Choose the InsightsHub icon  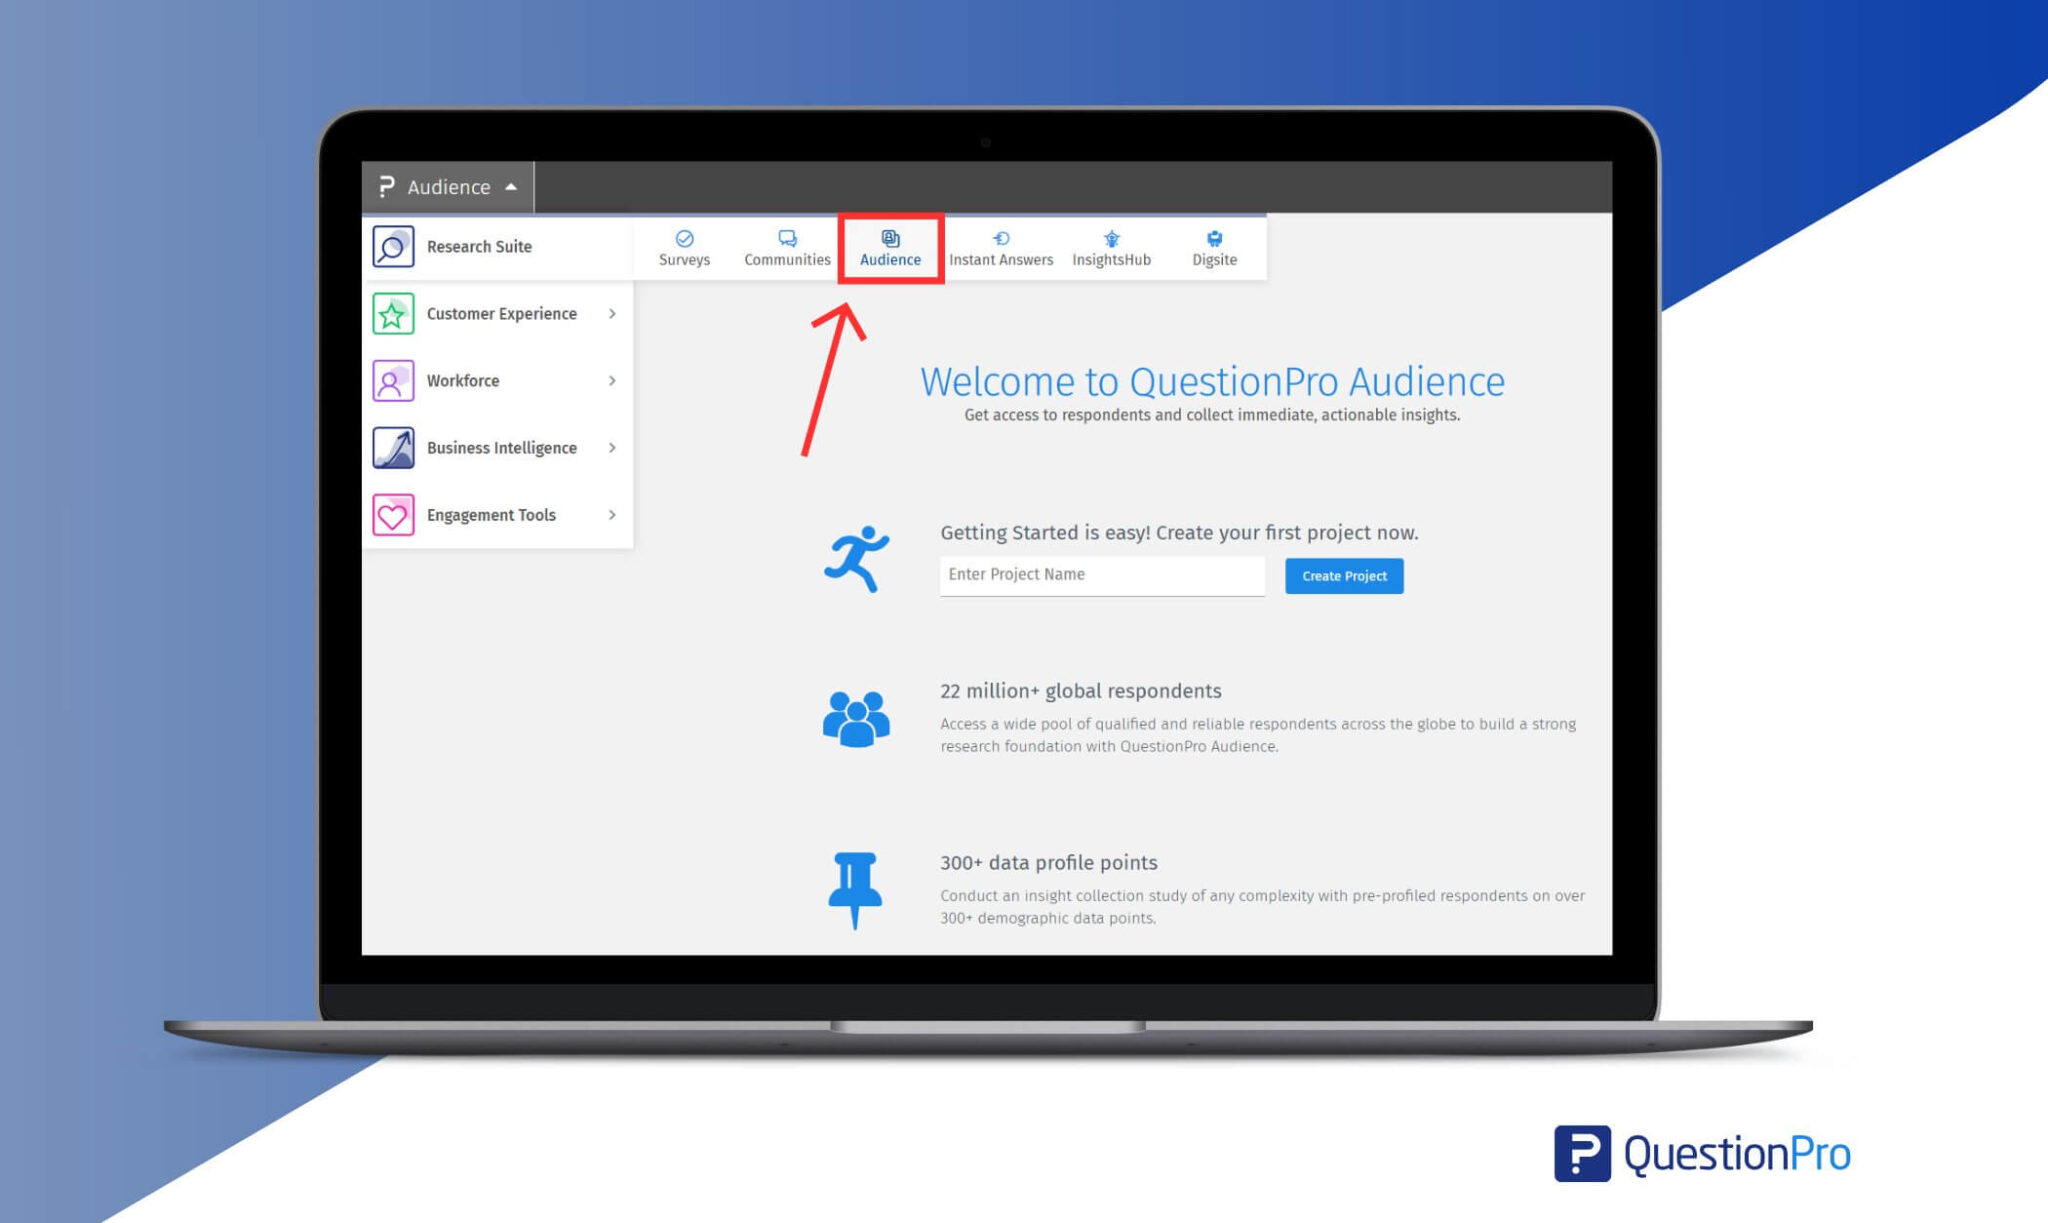point(1111,238)
